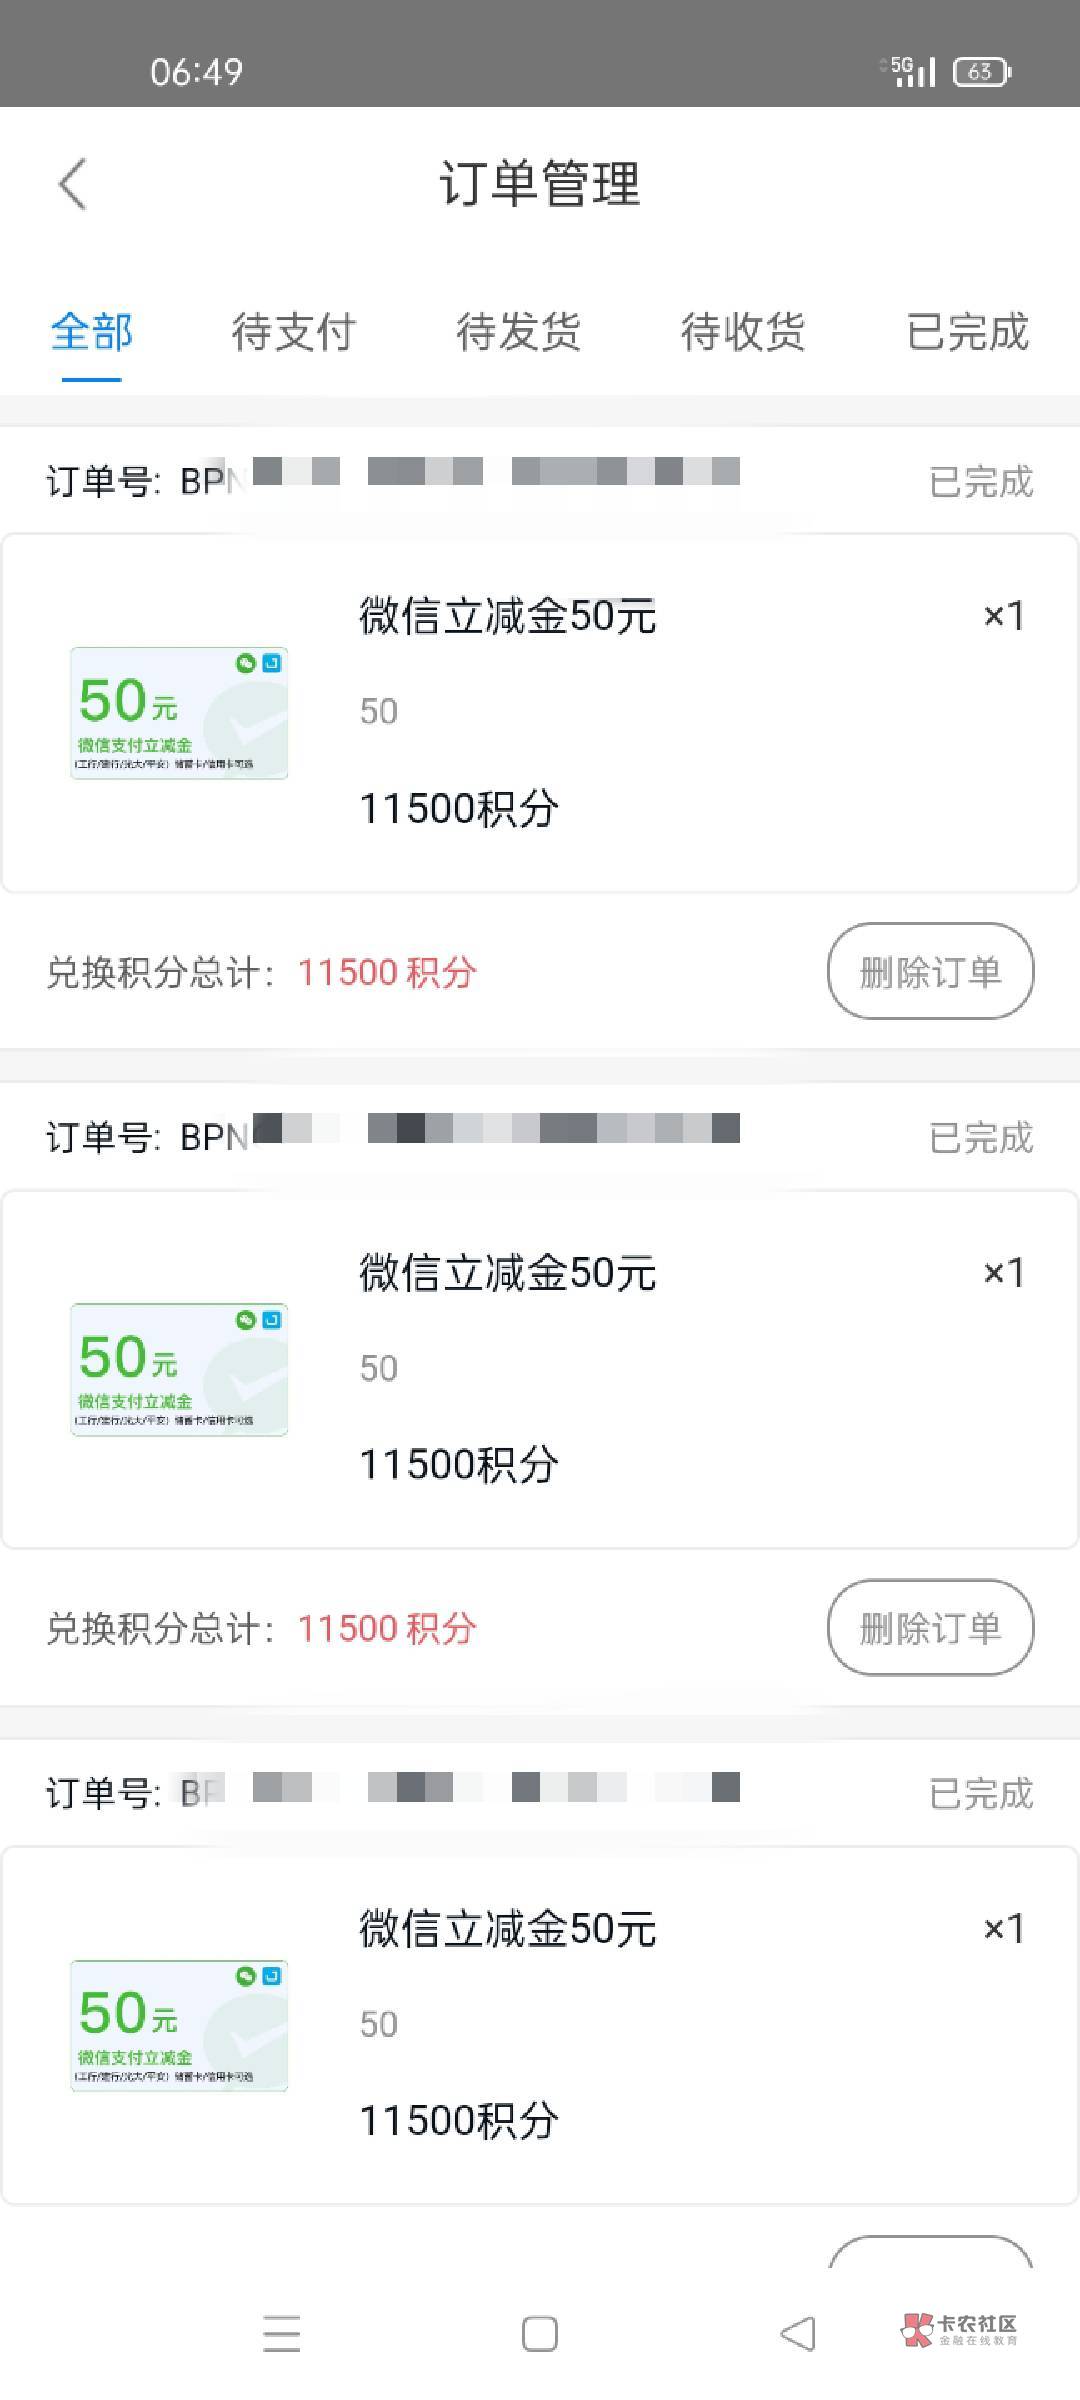Tap the battery level indicator icon
1080x2400 pixels.
point(982,72)
